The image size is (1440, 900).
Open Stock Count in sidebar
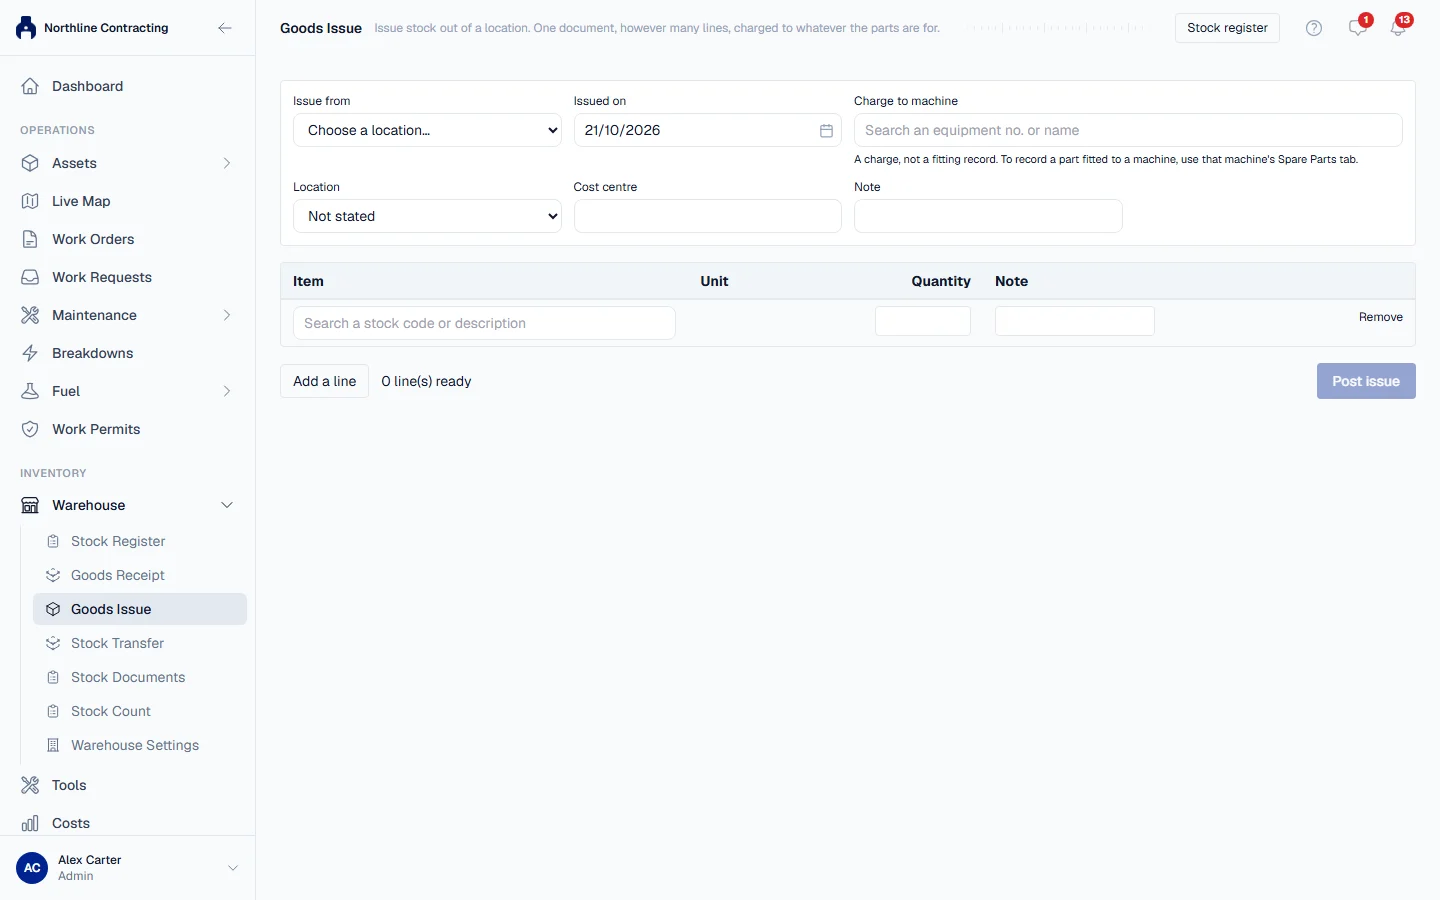(x=140, y=711)
